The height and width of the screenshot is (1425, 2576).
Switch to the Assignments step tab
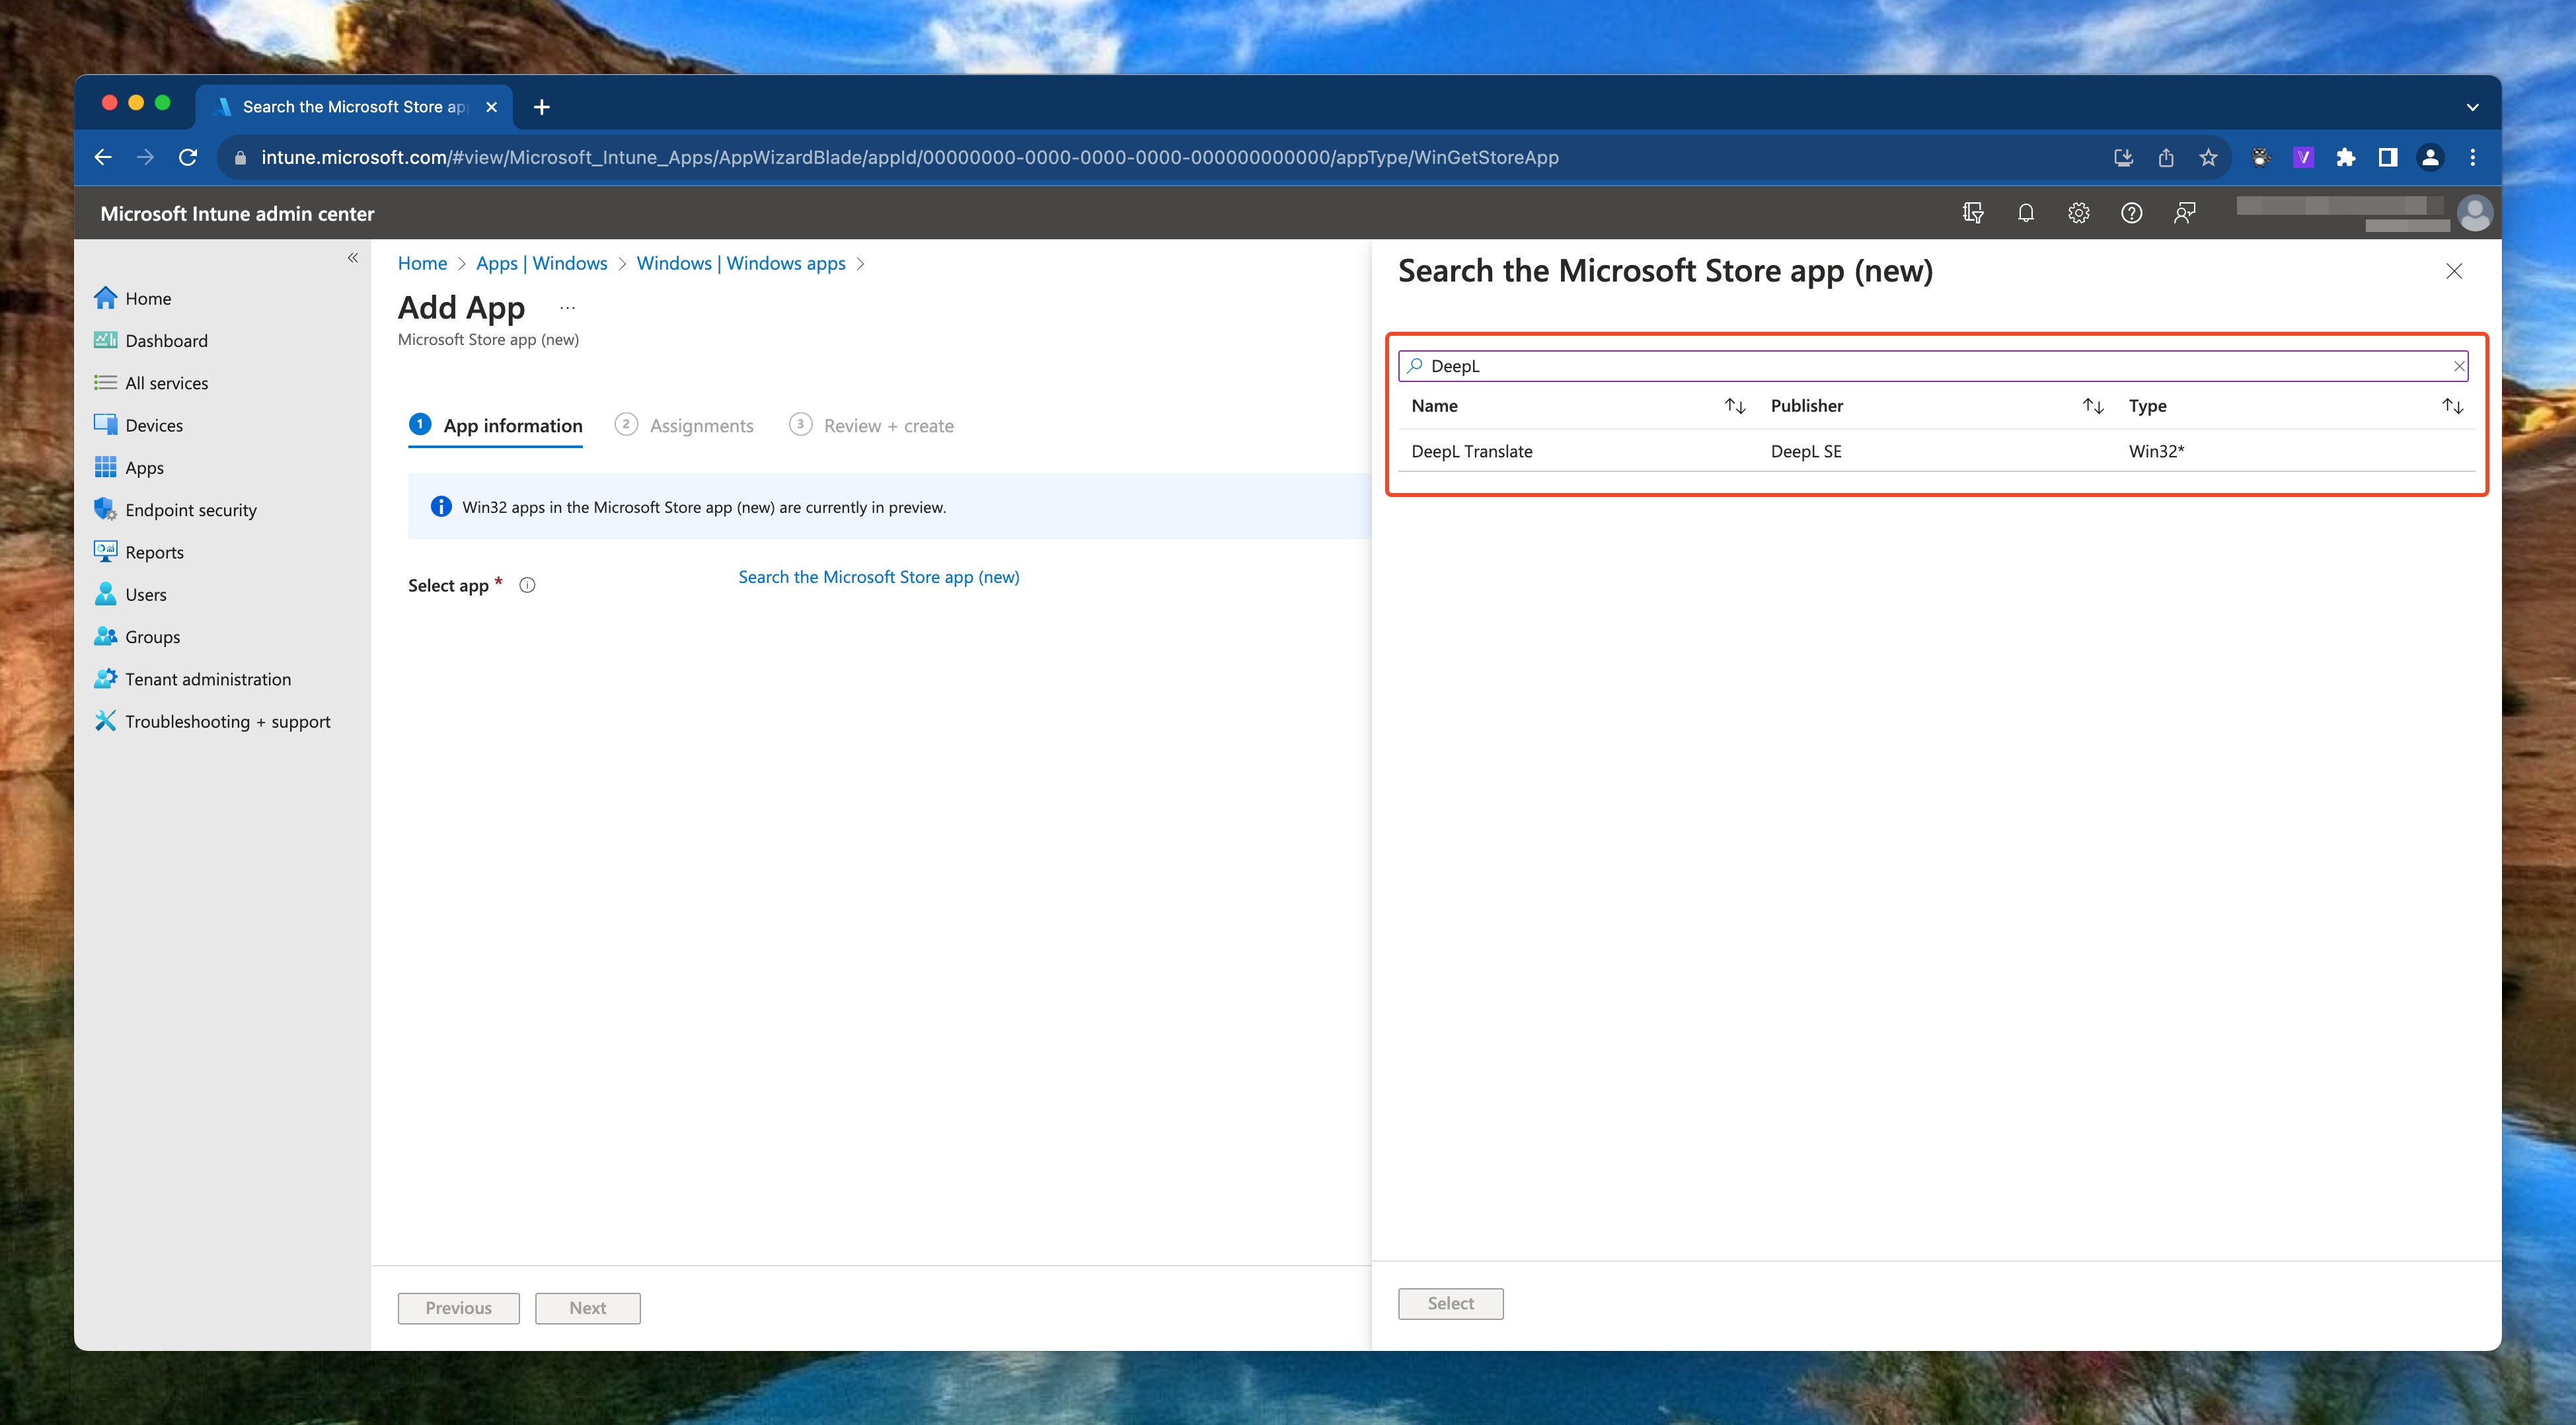(x=700, y=426)
